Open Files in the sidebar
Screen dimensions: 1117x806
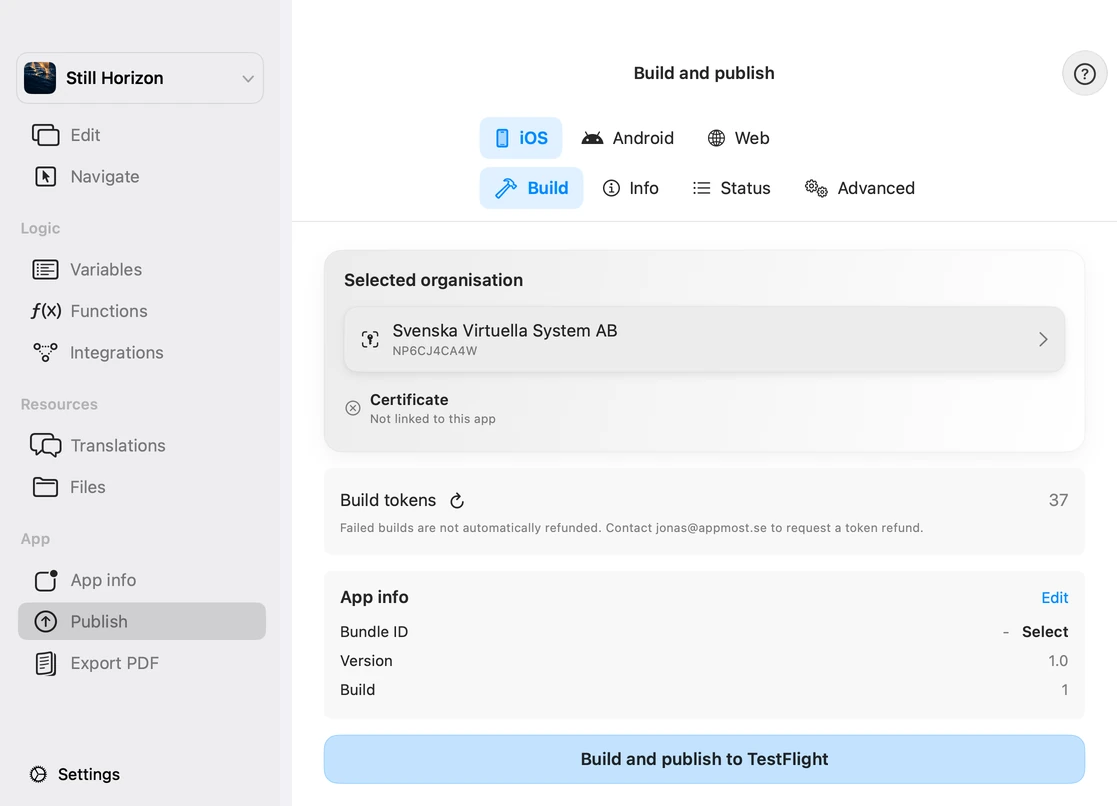coord(142,487)
